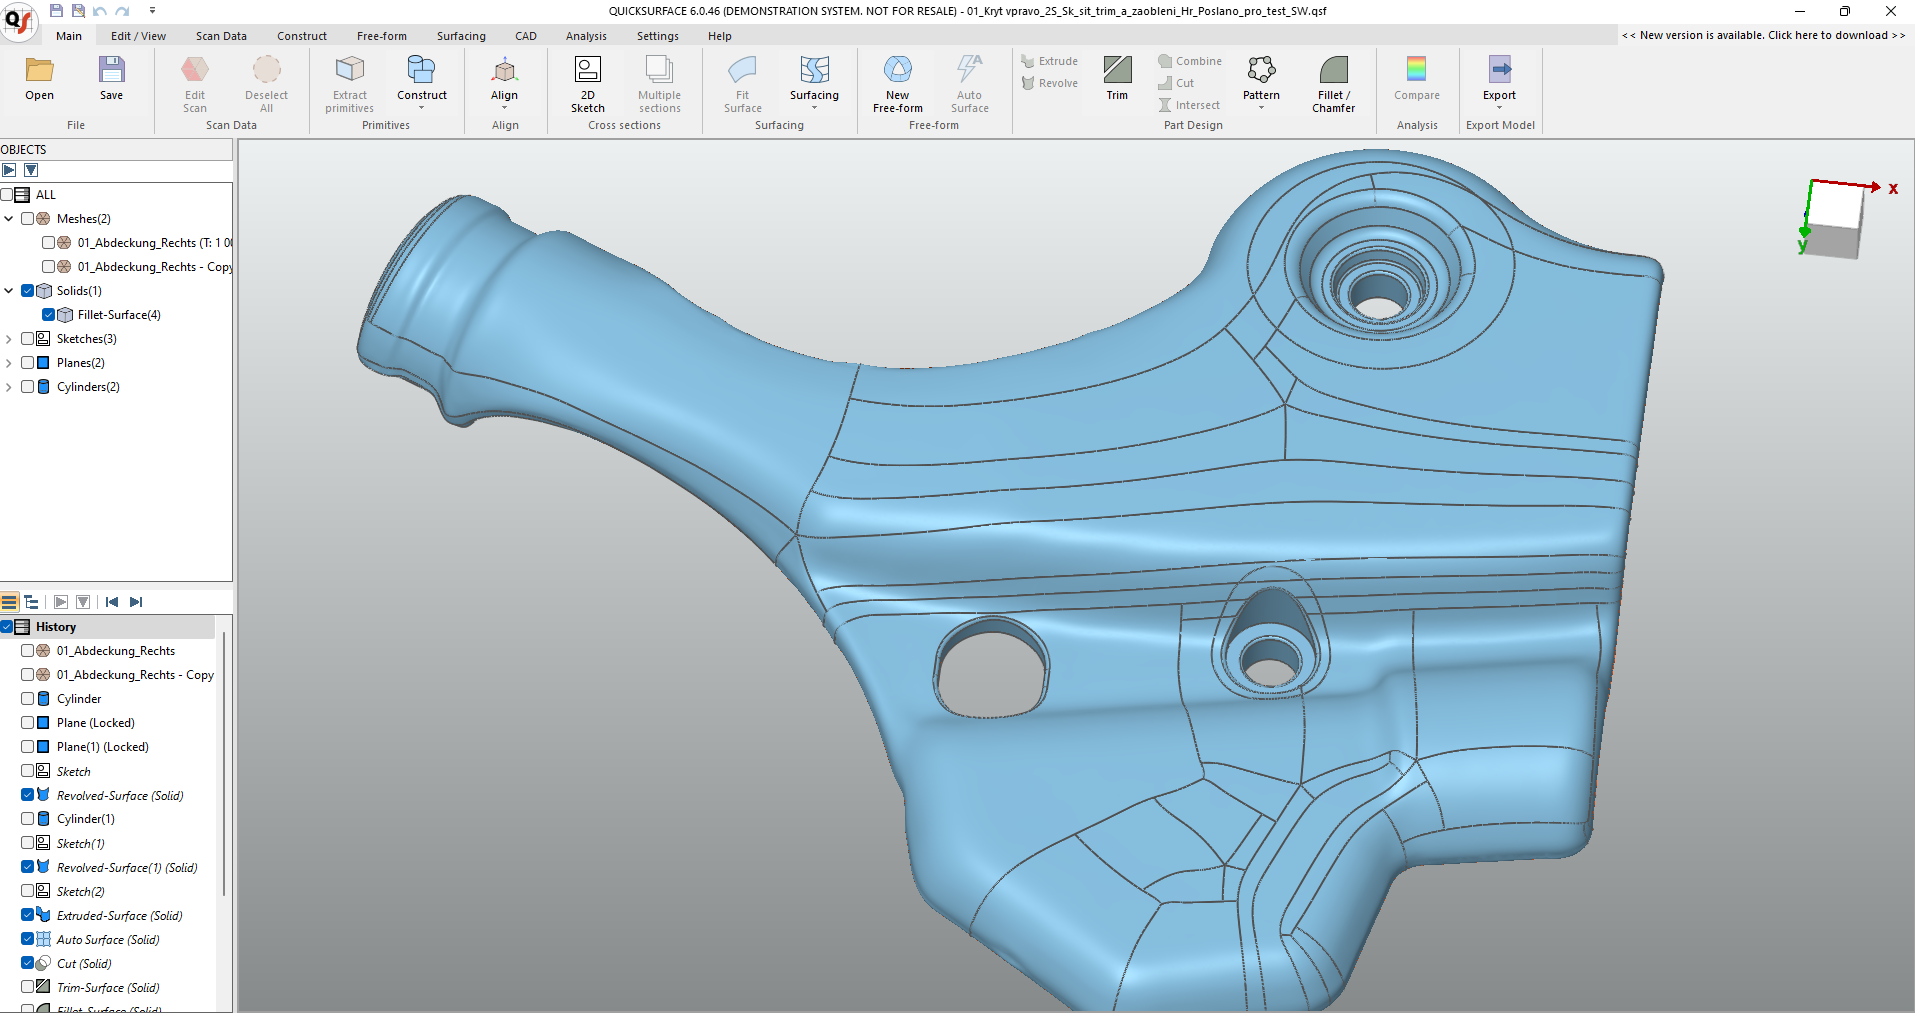Click the Extrude part design tool
This screenshot has width=1915, height=1013.
pyautogui.click(x=1049, y=61)
